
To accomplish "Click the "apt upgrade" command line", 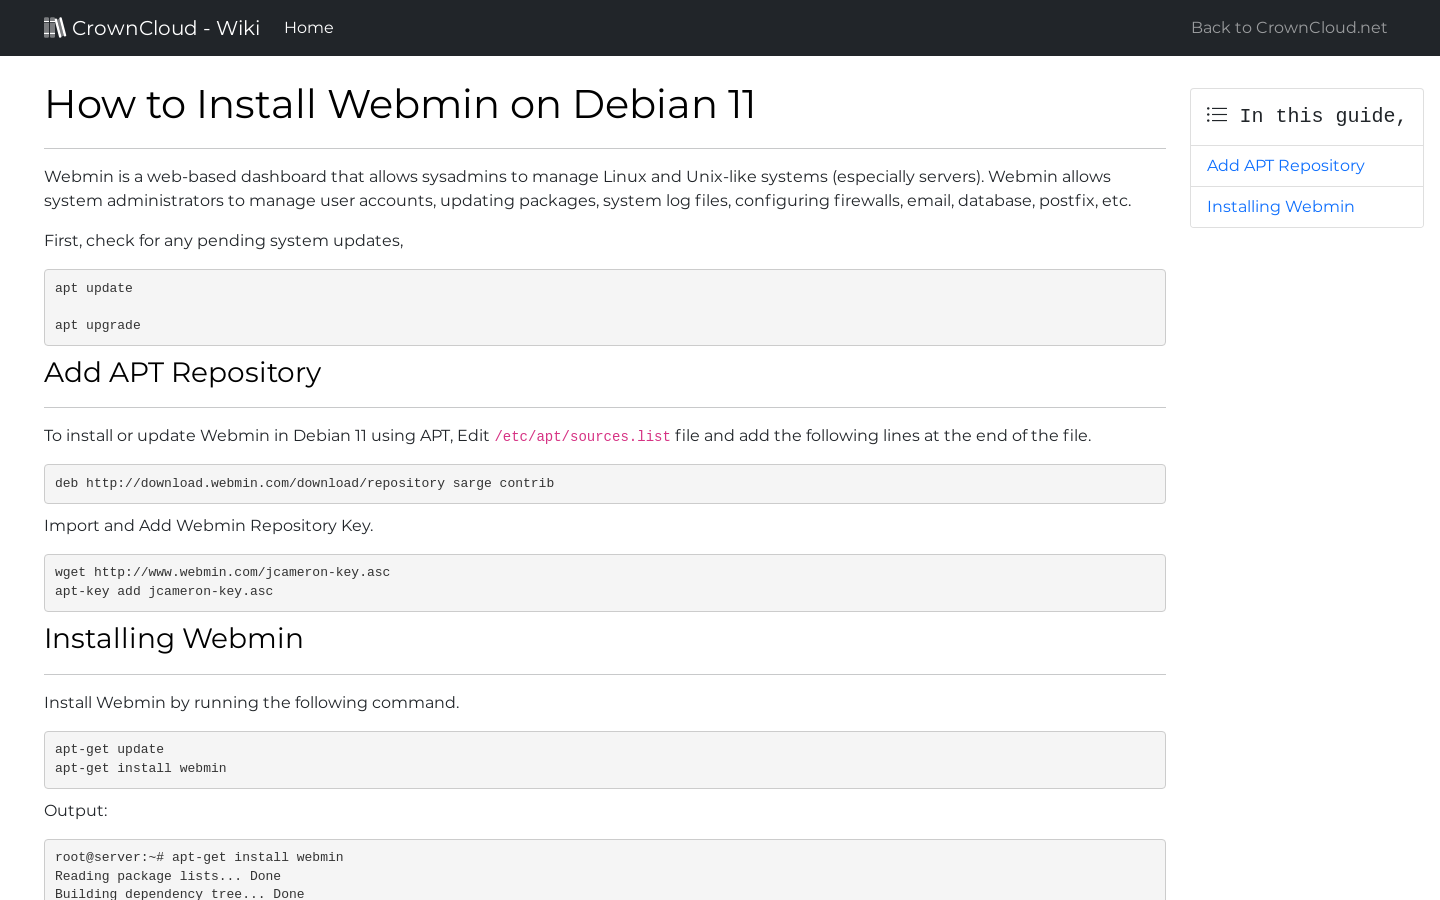I will pyautogui.click(x=98, y=326).
